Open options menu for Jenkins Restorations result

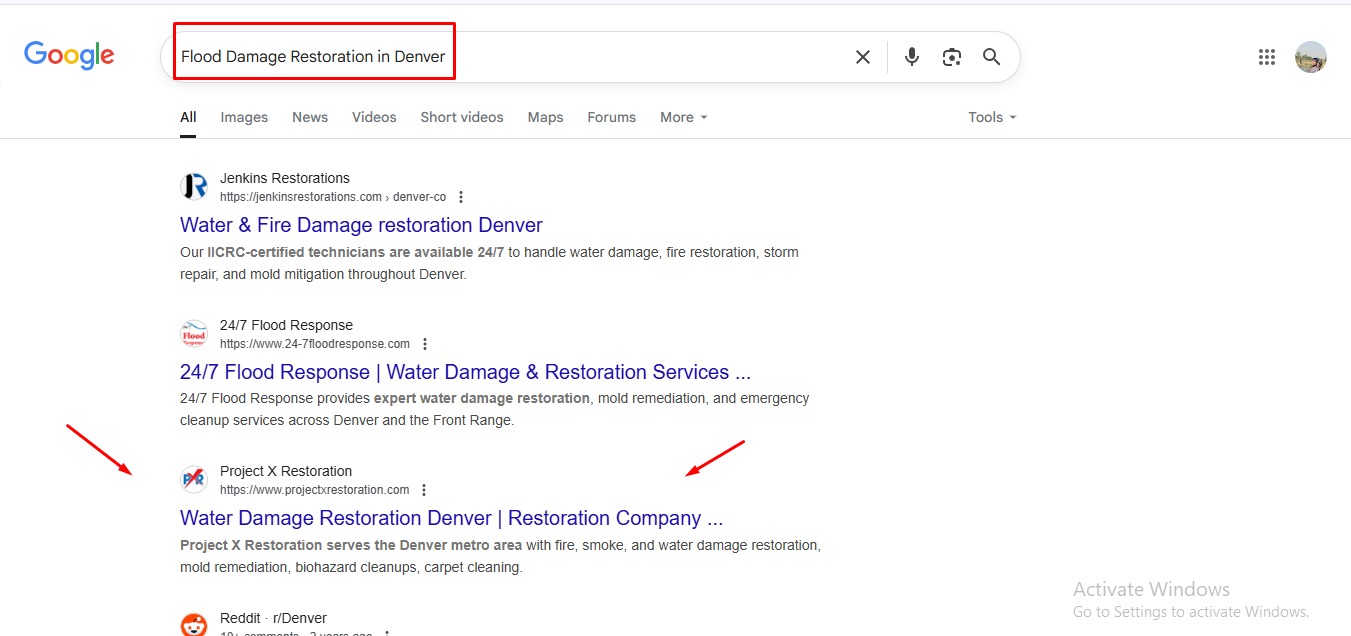coord(460,197)
